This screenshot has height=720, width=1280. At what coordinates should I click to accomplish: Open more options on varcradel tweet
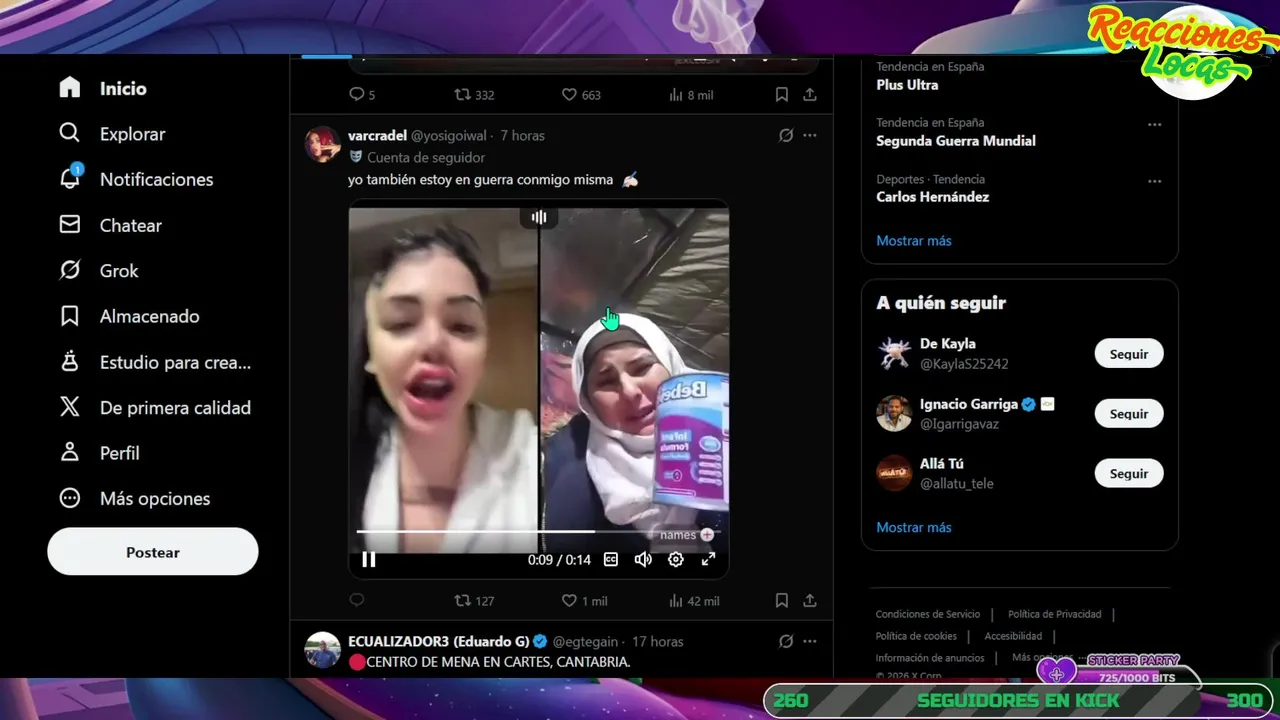(810, 135)
